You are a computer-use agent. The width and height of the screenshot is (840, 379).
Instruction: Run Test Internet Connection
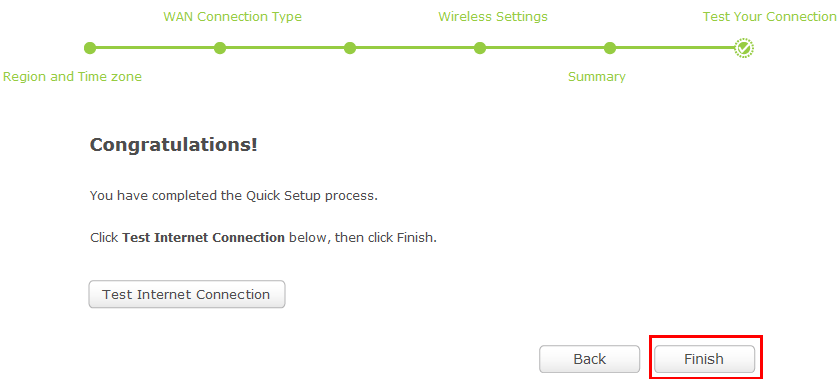point(186,294)
